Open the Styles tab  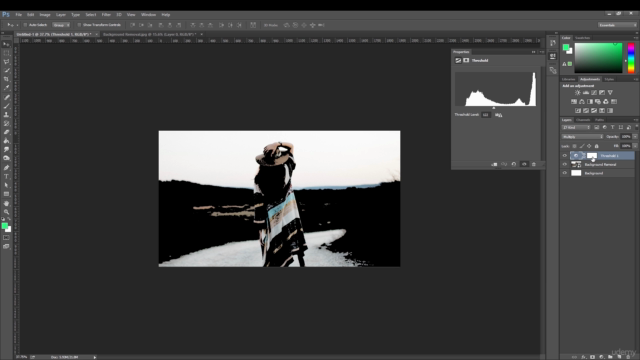[x=609, y=79]
